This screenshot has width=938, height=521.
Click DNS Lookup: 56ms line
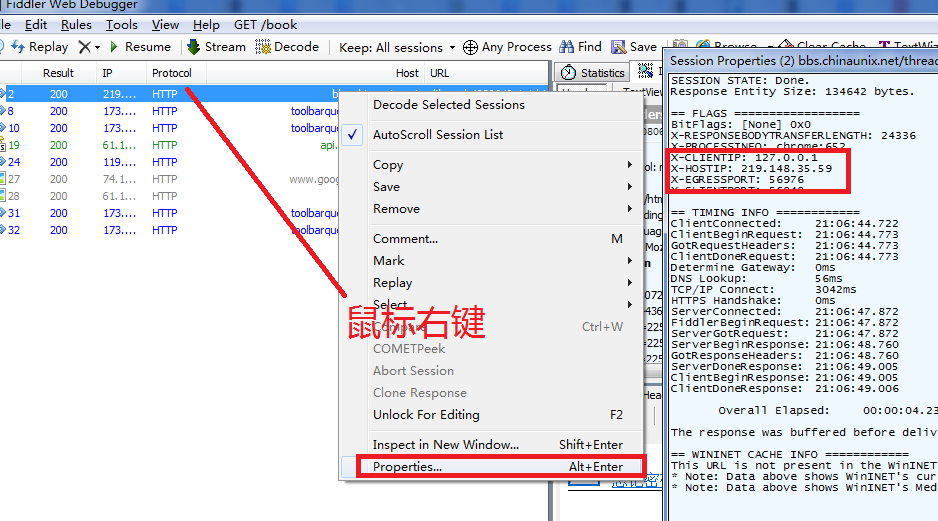click(756, 279)
